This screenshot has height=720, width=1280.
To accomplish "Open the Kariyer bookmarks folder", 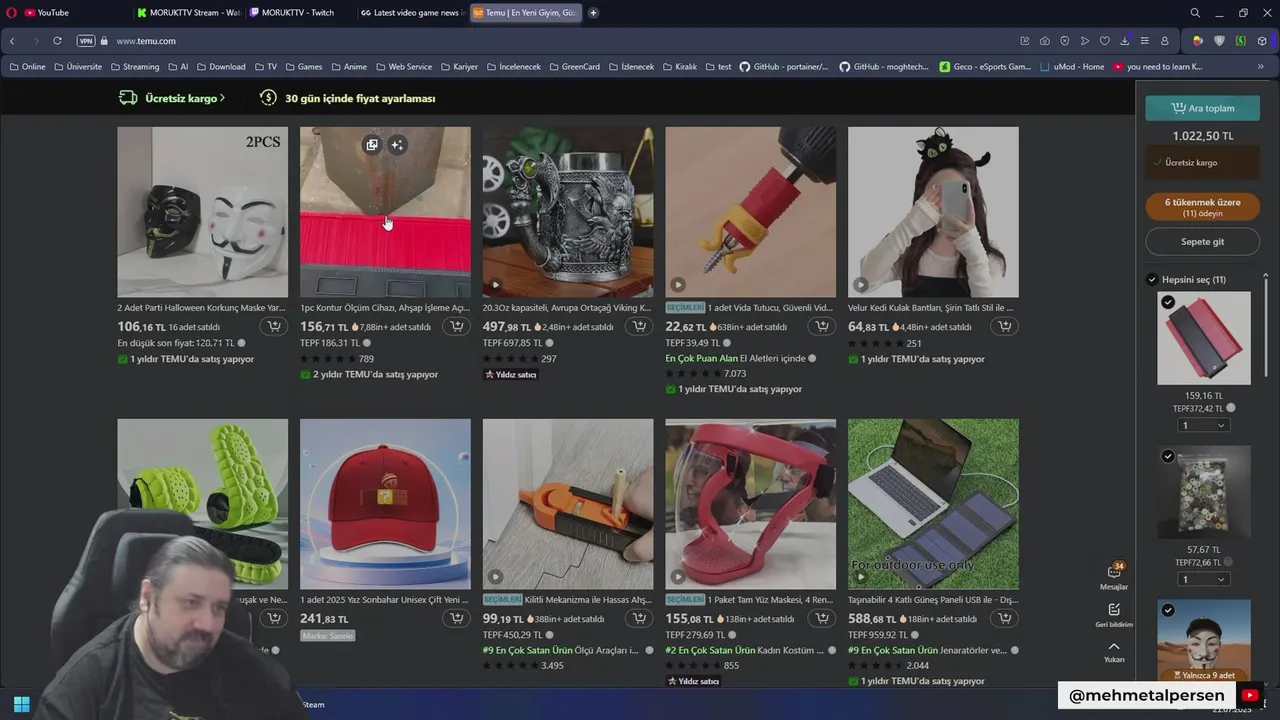I will click(x=459, y=67).
